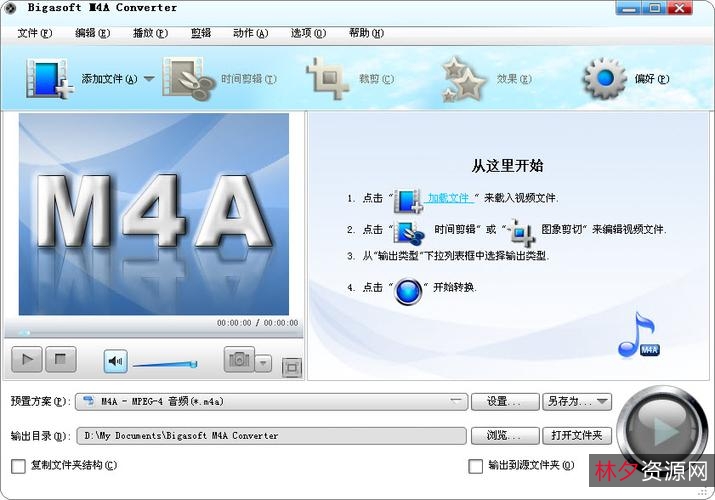The height and width of the screenshot is (500, 715).
Task: Open the 文件(F) menu
Action: (35, 33)
